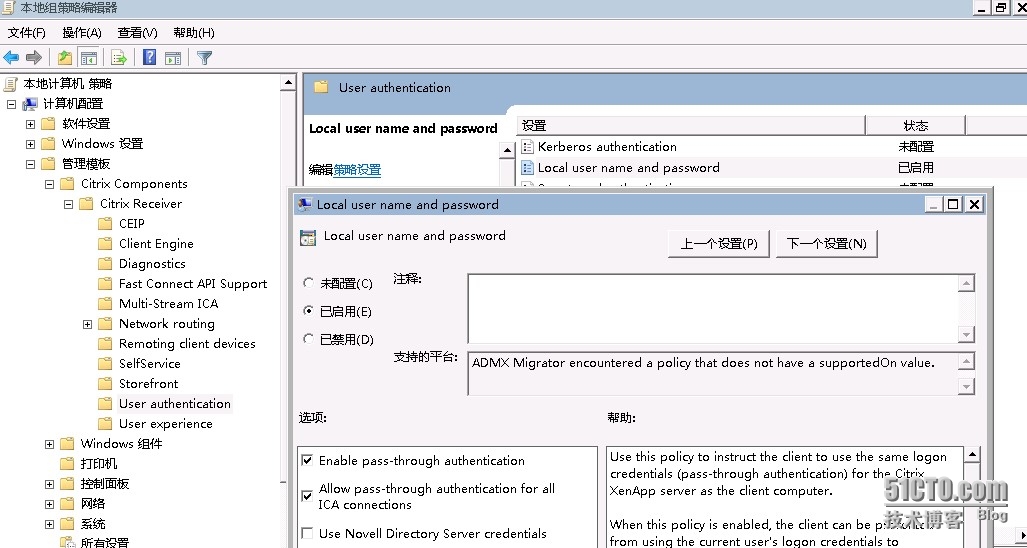Collapse the Citrix Components node
This screenshot has width=1027, height=548.
click(49, 184)
